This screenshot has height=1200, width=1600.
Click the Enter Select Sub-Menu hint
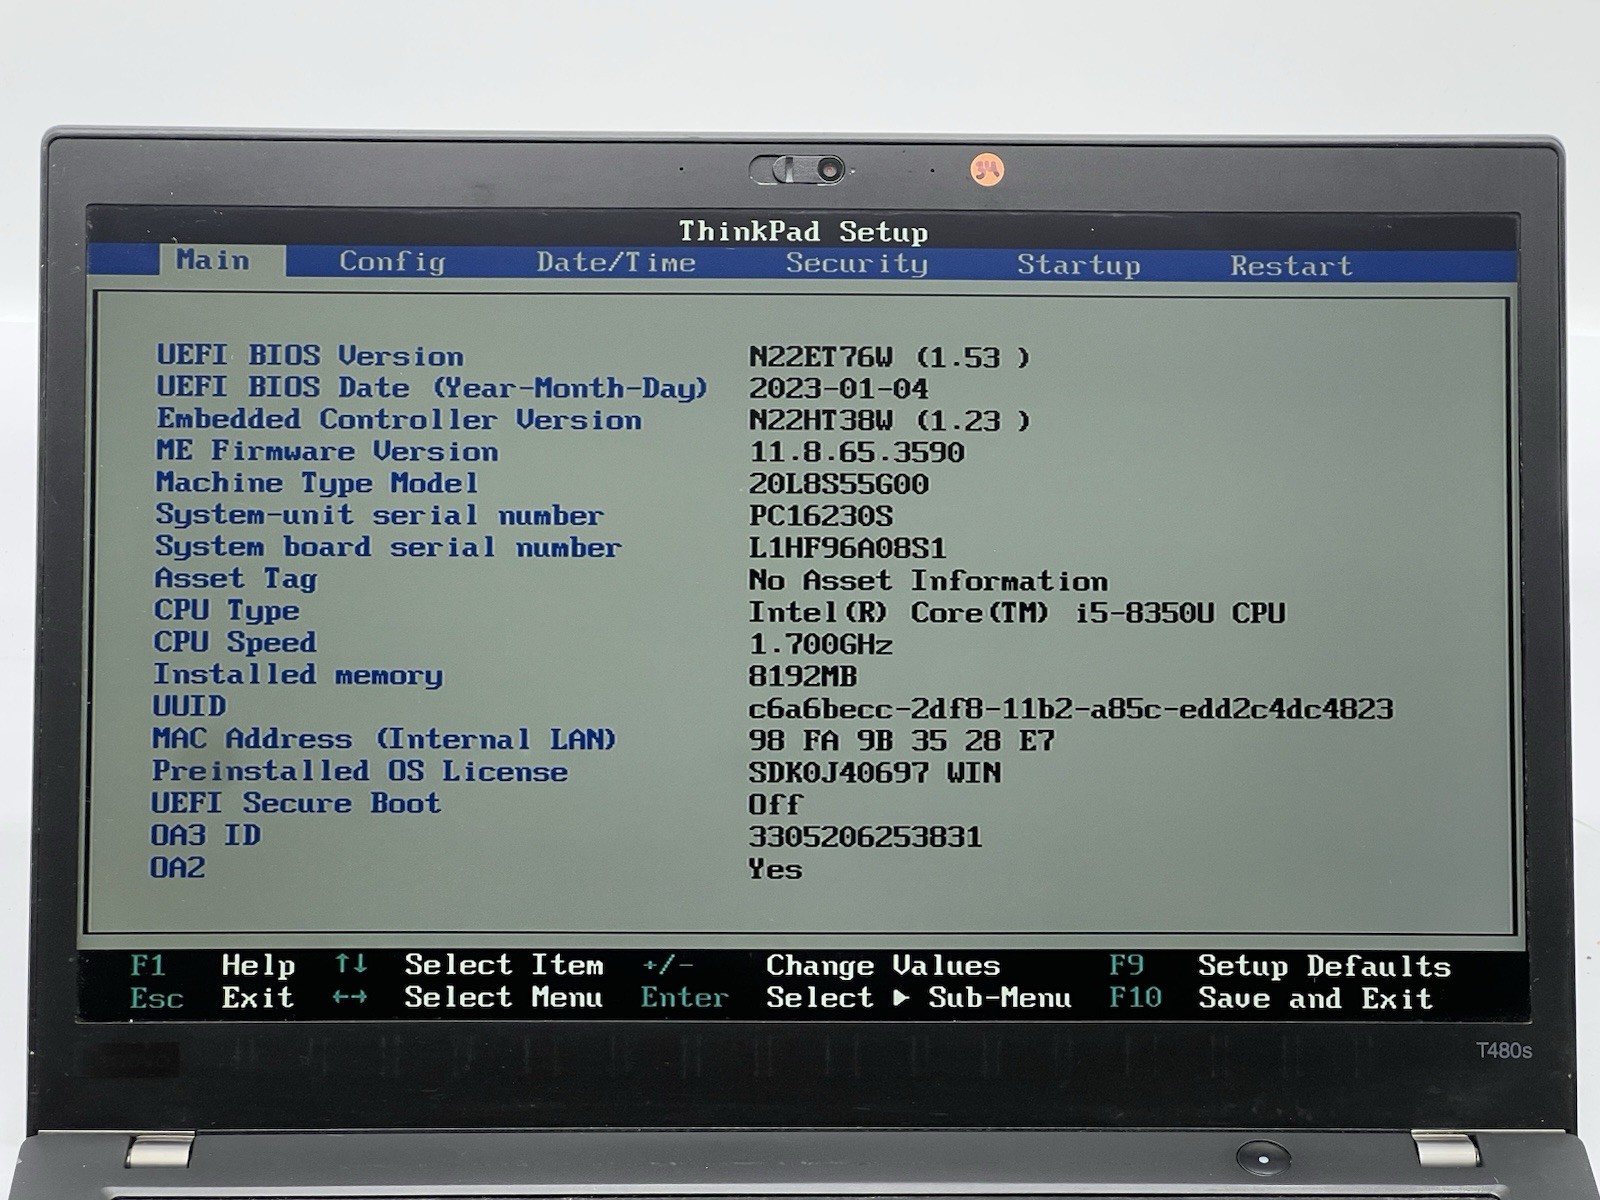[857, 997]
